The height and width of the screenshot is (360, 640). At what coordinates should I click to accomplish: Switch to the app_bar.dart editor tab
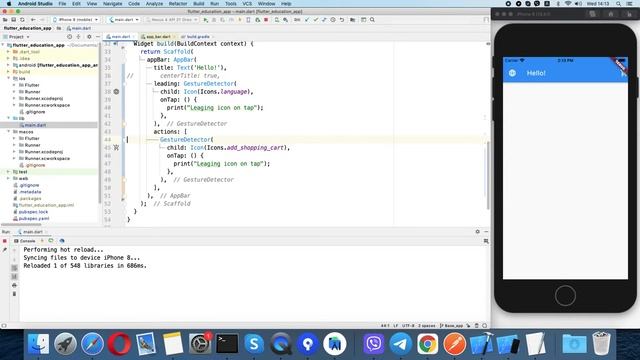point(158,37)
